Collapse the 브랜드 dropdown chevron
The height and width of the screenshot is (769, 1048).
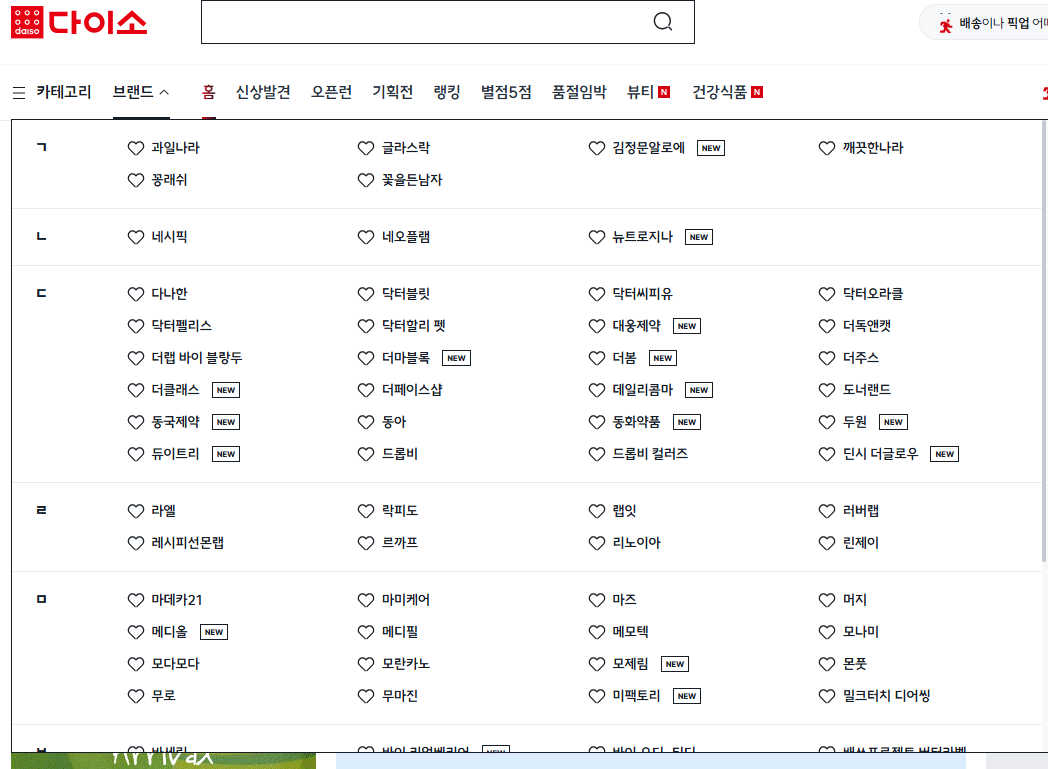coord(164,92)
